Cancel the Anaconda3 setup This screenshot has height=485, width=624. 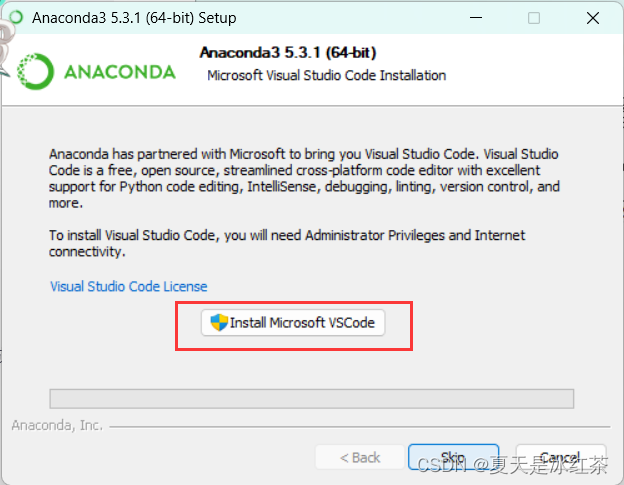coord(561,457)
